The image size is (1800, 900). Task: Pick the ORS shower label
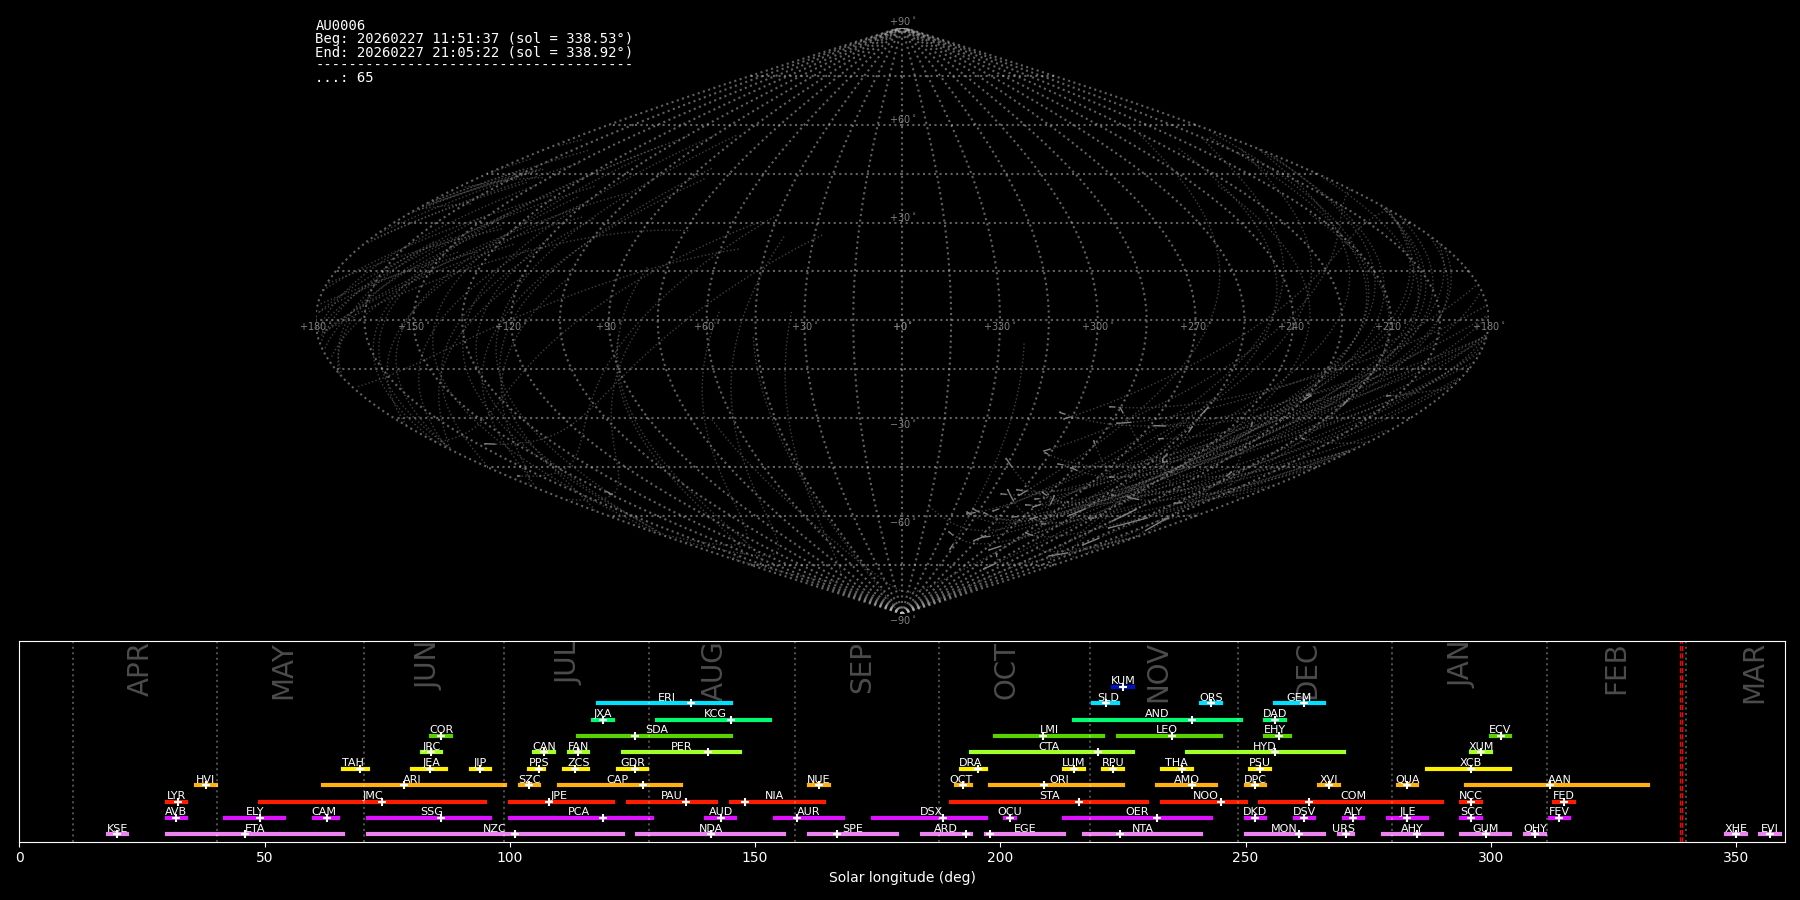tap(1211, 698)
